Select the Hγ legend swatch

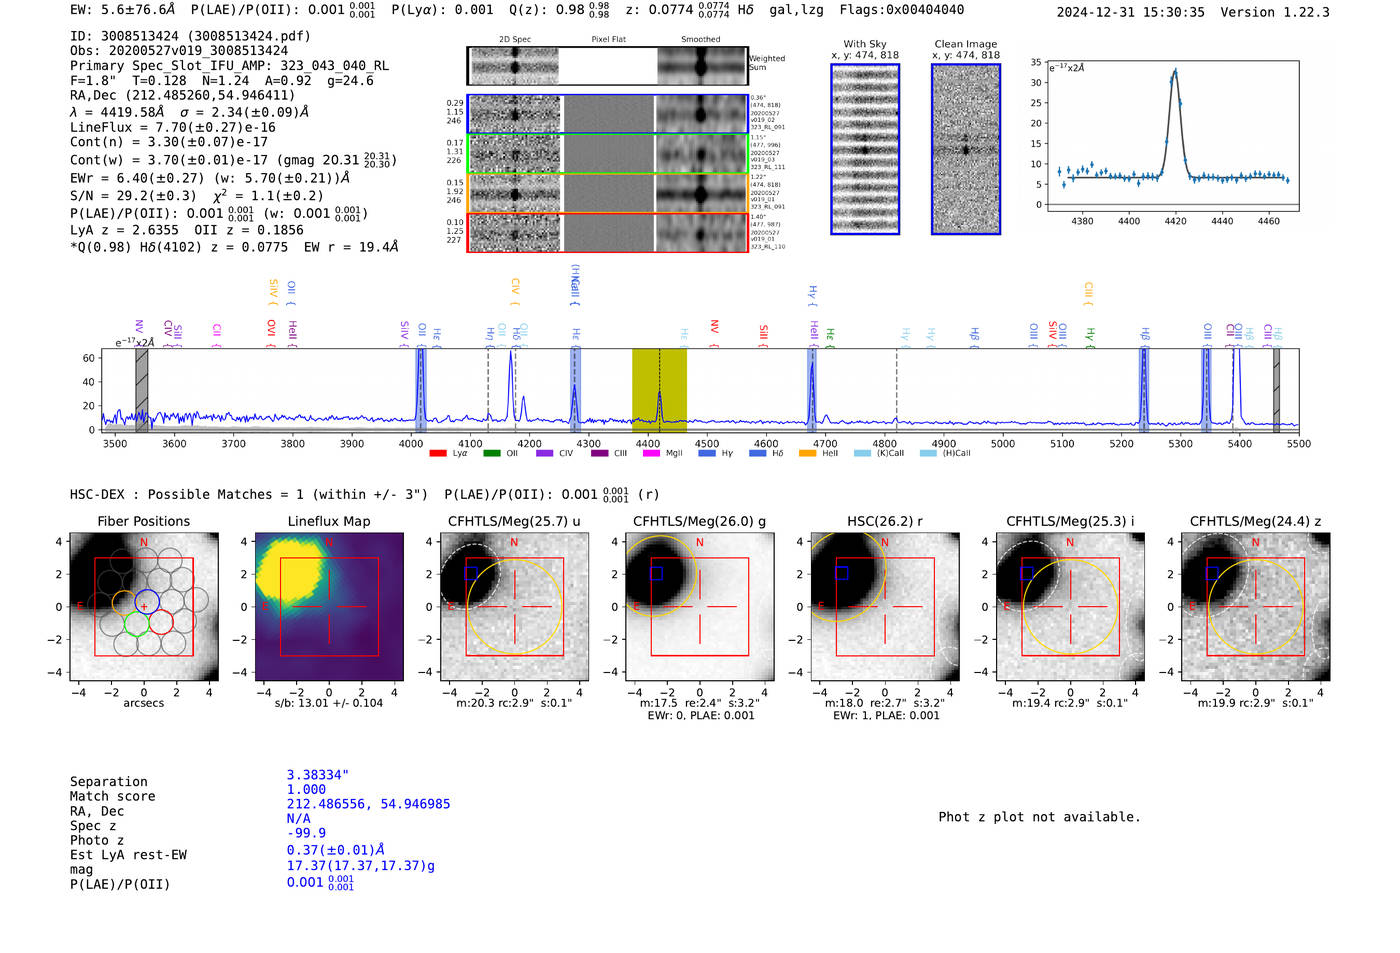pyautogui.click(x=707, y=453)
